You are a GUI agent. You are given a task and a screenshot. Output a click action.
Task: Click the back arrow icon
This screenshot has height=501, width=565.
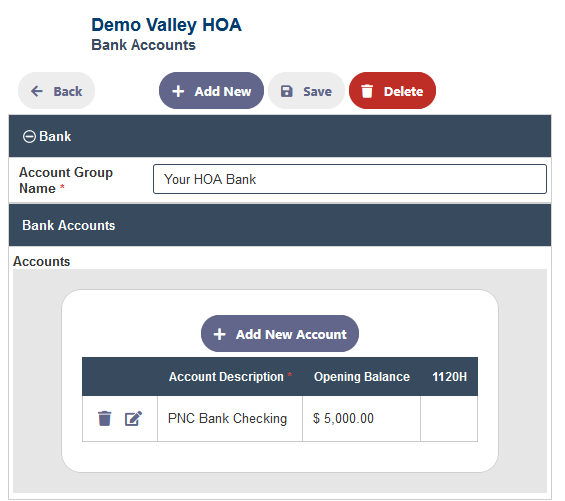[37, 91]
